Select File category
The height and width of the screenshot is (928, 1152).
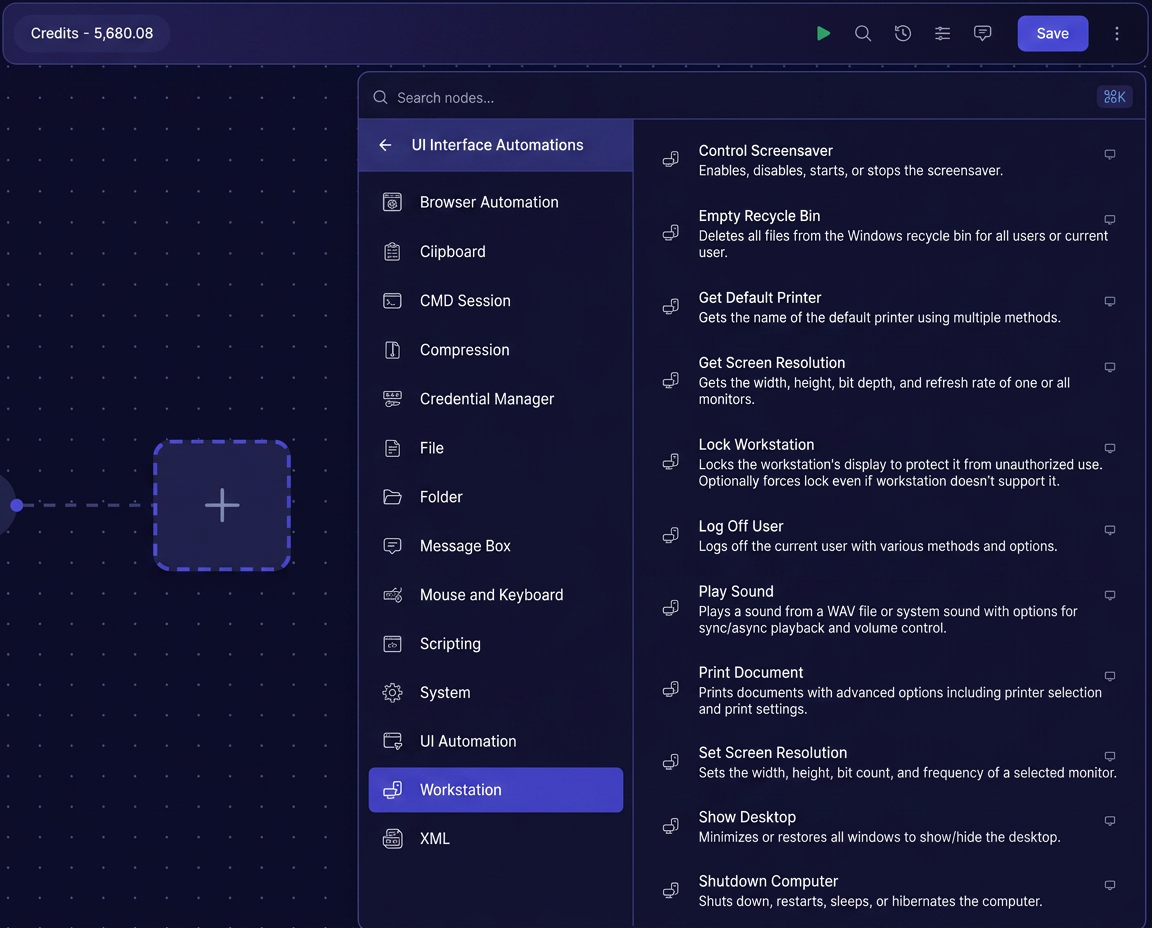point(496,448)
